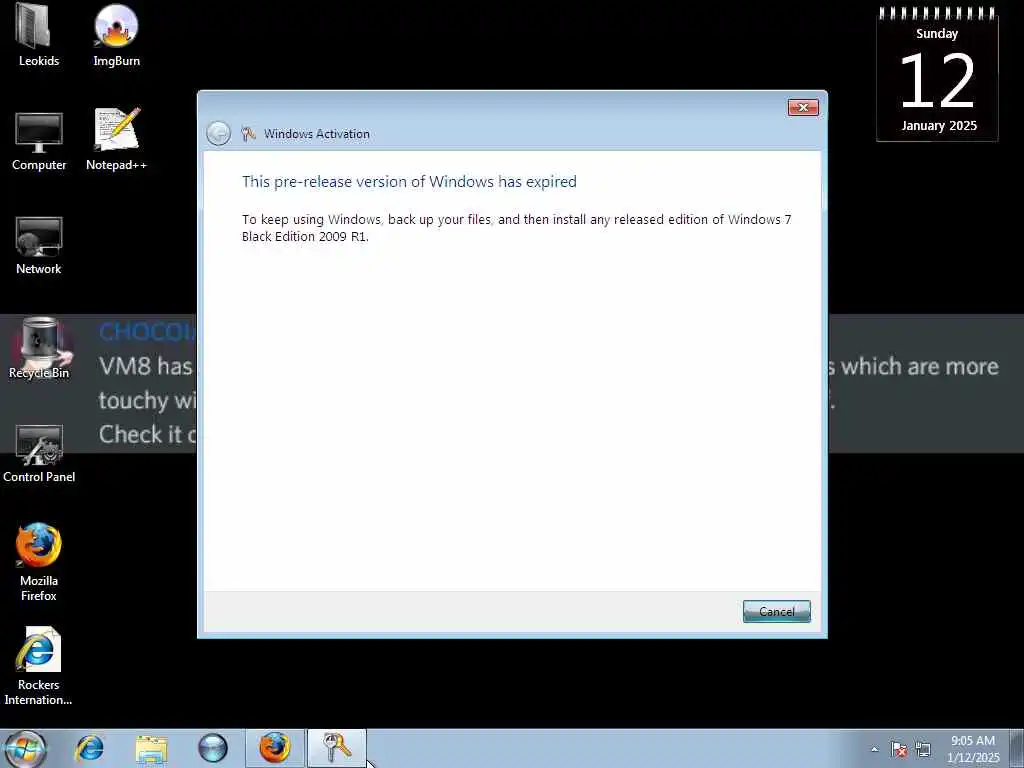Click the blue orb taskbar icon

click(x=213, y=748)
